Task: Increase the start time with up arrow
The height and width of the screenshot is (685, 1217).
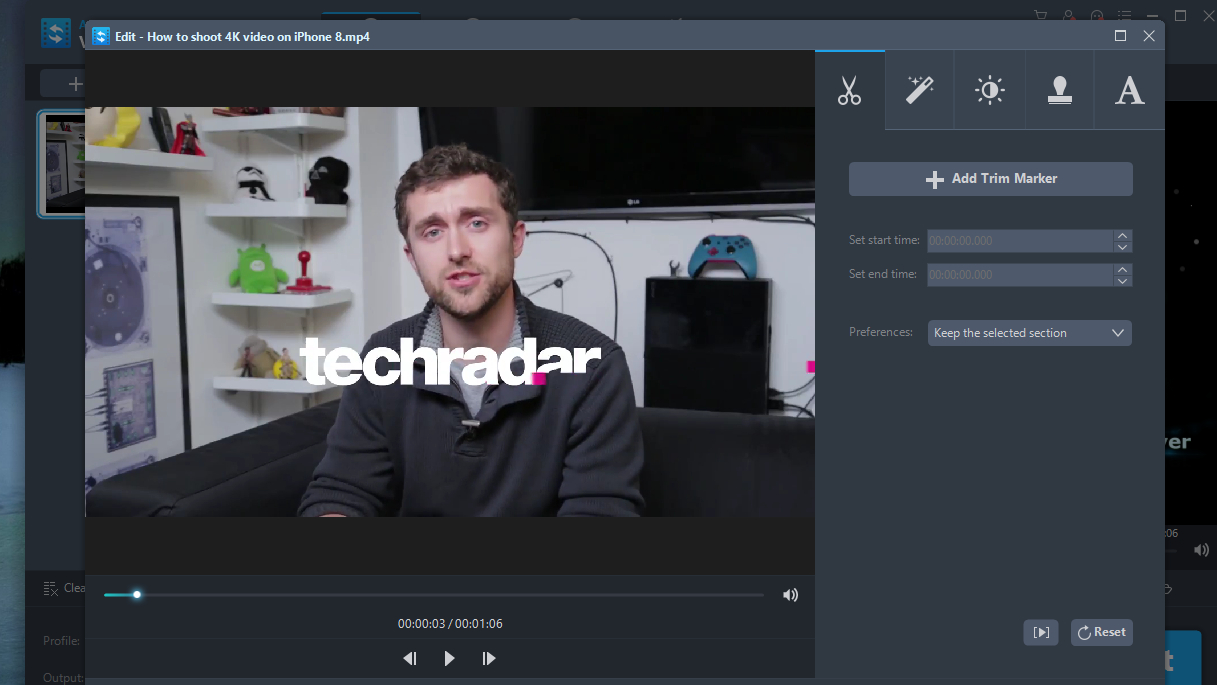Action: coord(1122,235)
